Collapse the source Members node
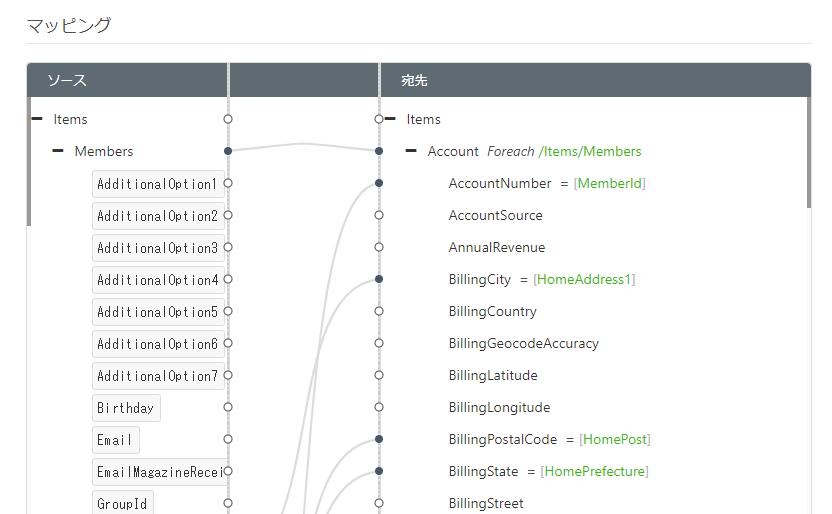The width and height of the screenshot is (832, 514). [58, 151]
